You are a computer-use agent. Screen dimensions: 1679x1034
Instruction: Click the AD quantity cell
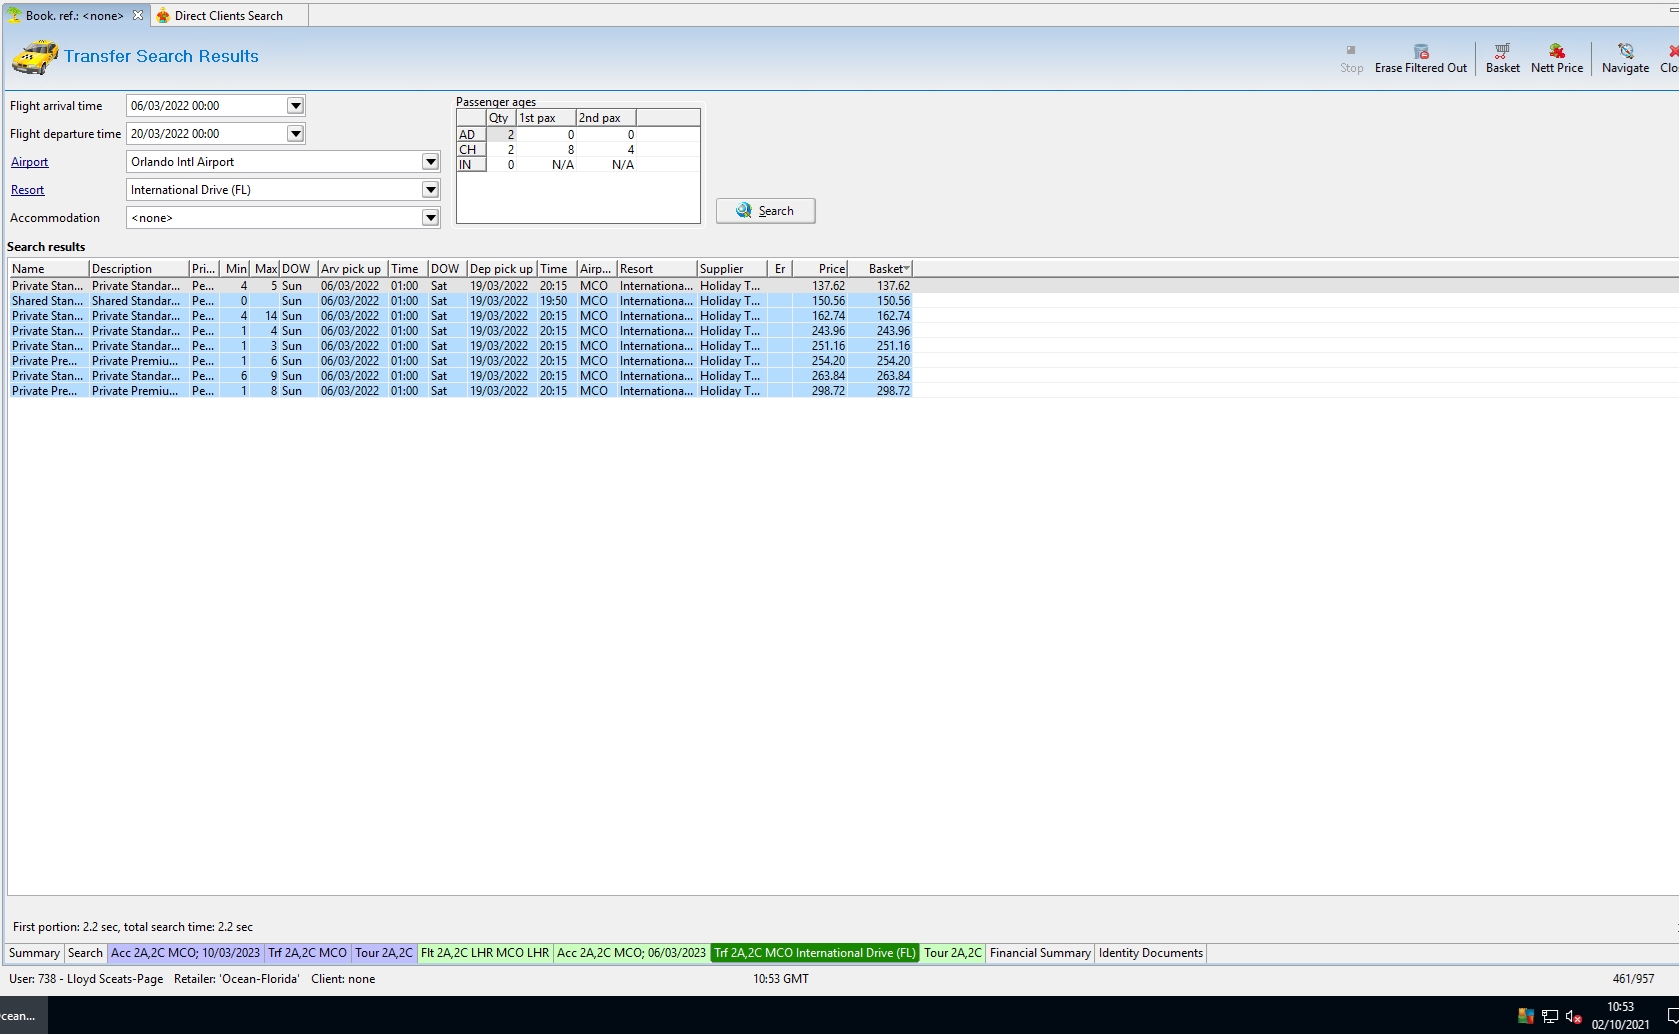(x=501, y=135)
